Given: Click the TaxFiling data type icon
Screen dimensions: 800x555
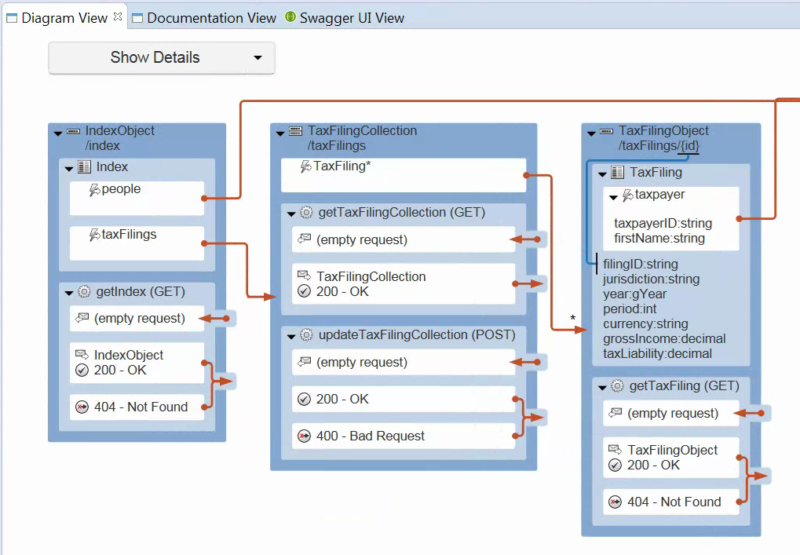Looking at the screenshot, I should 617,172.
